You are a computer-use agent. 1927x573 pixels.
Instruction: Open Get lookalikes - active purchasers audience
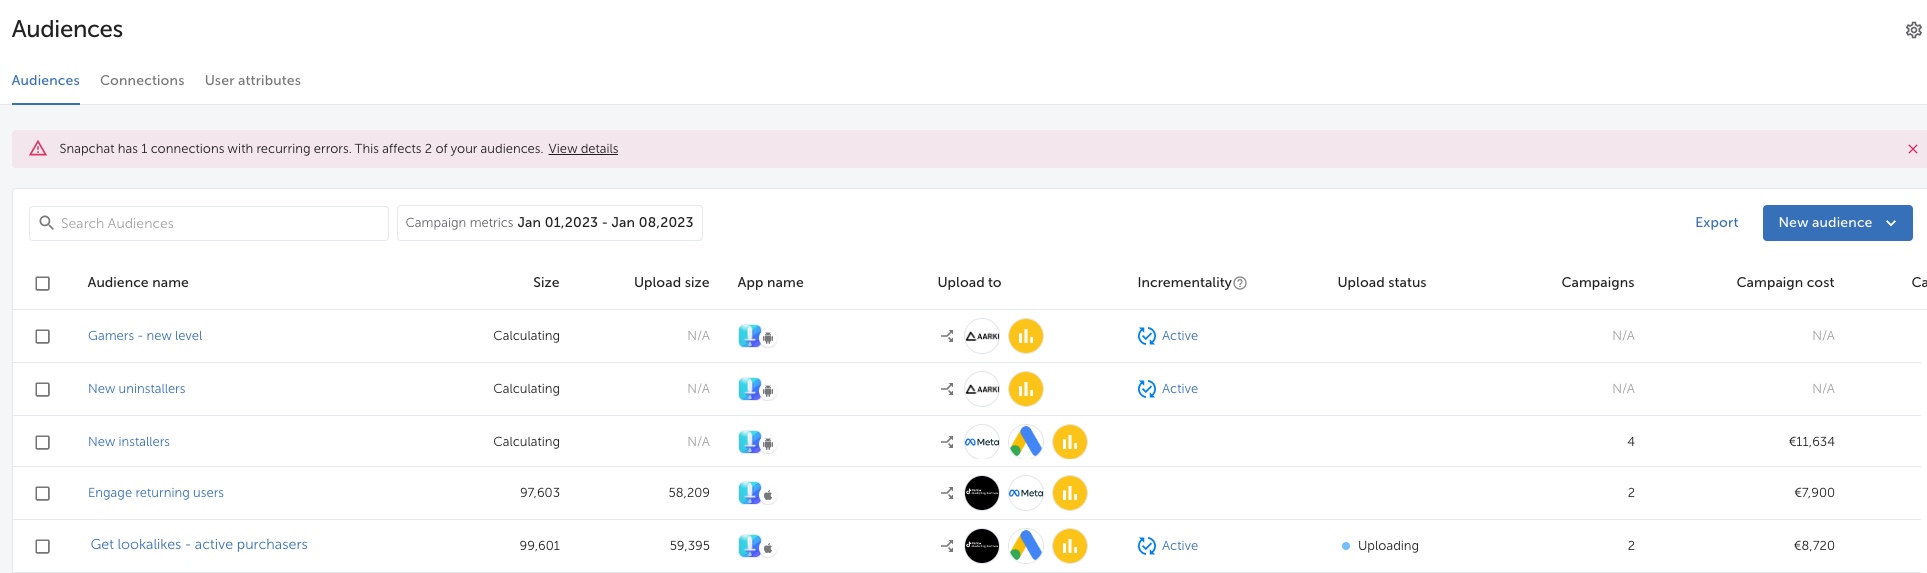[x=199, y=545]
